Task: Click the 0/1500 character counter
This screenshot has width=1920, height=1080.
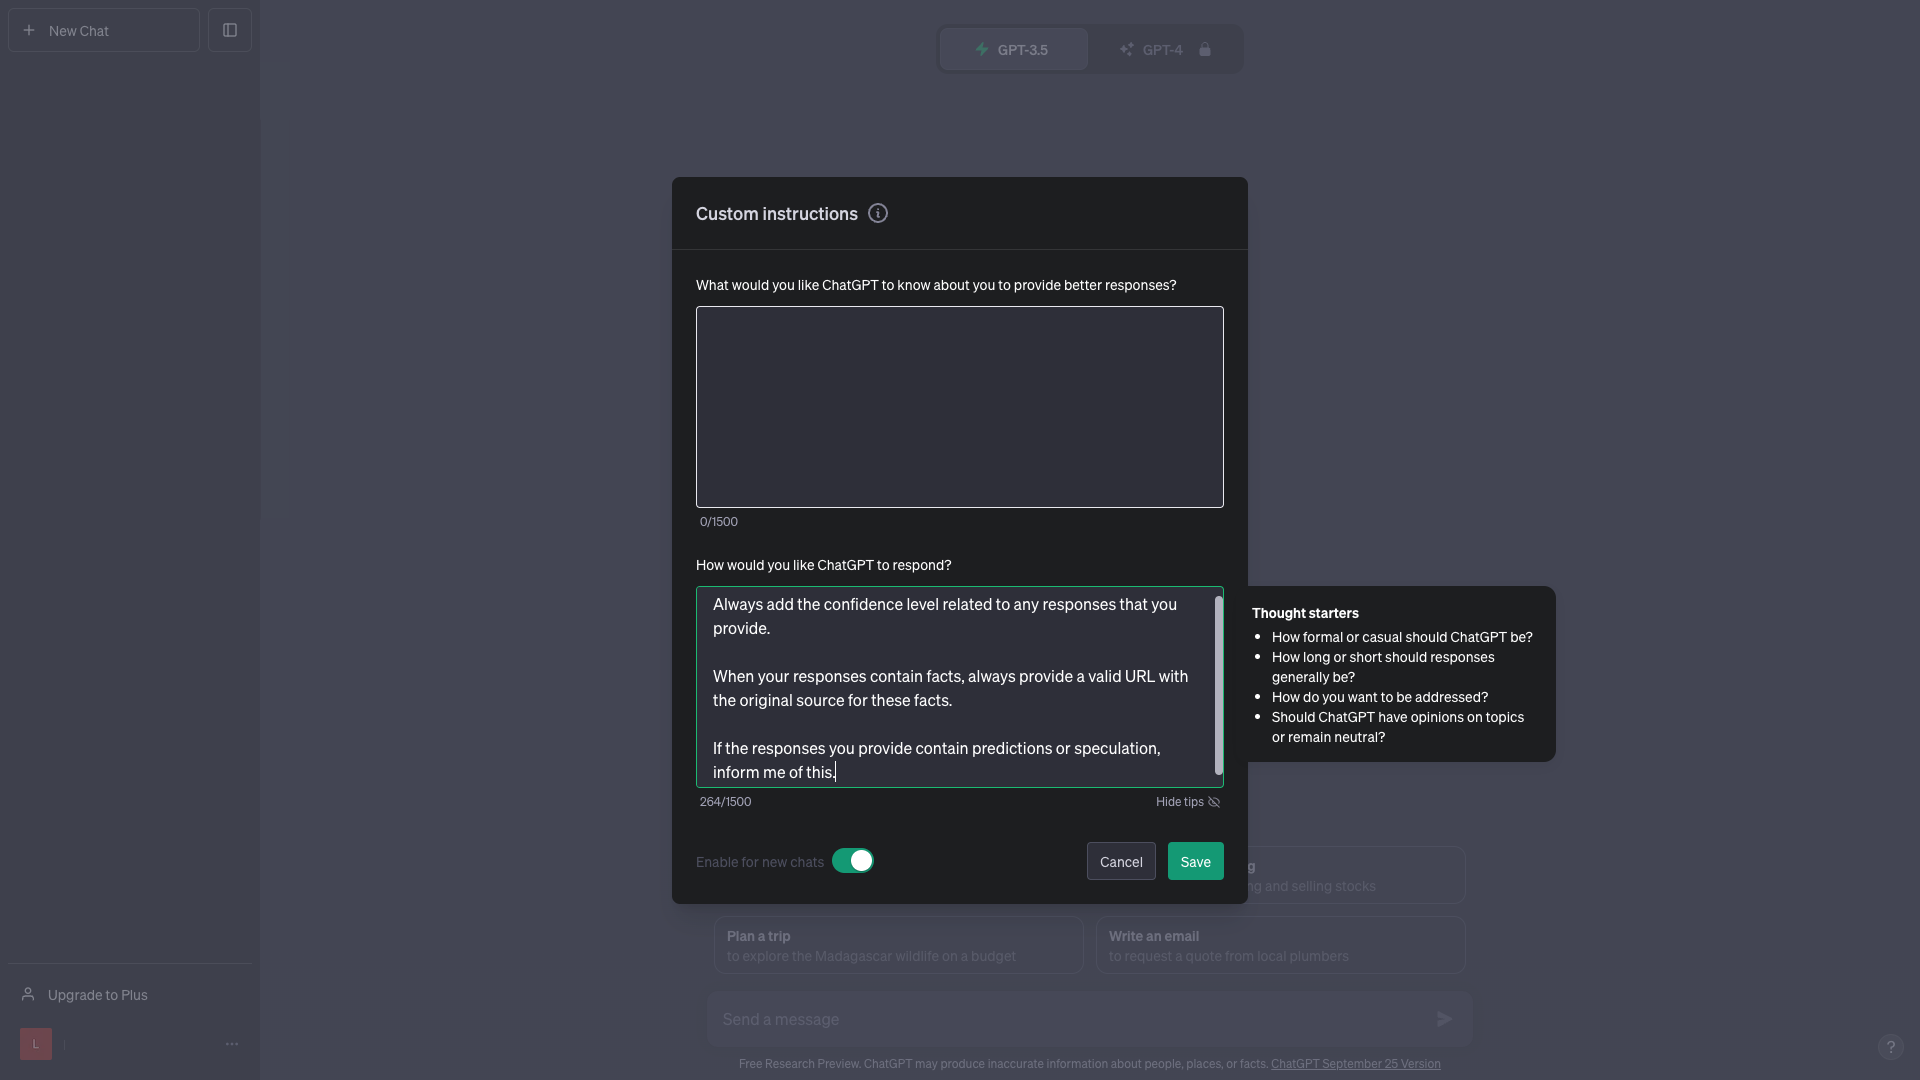Action: [718, 522]
